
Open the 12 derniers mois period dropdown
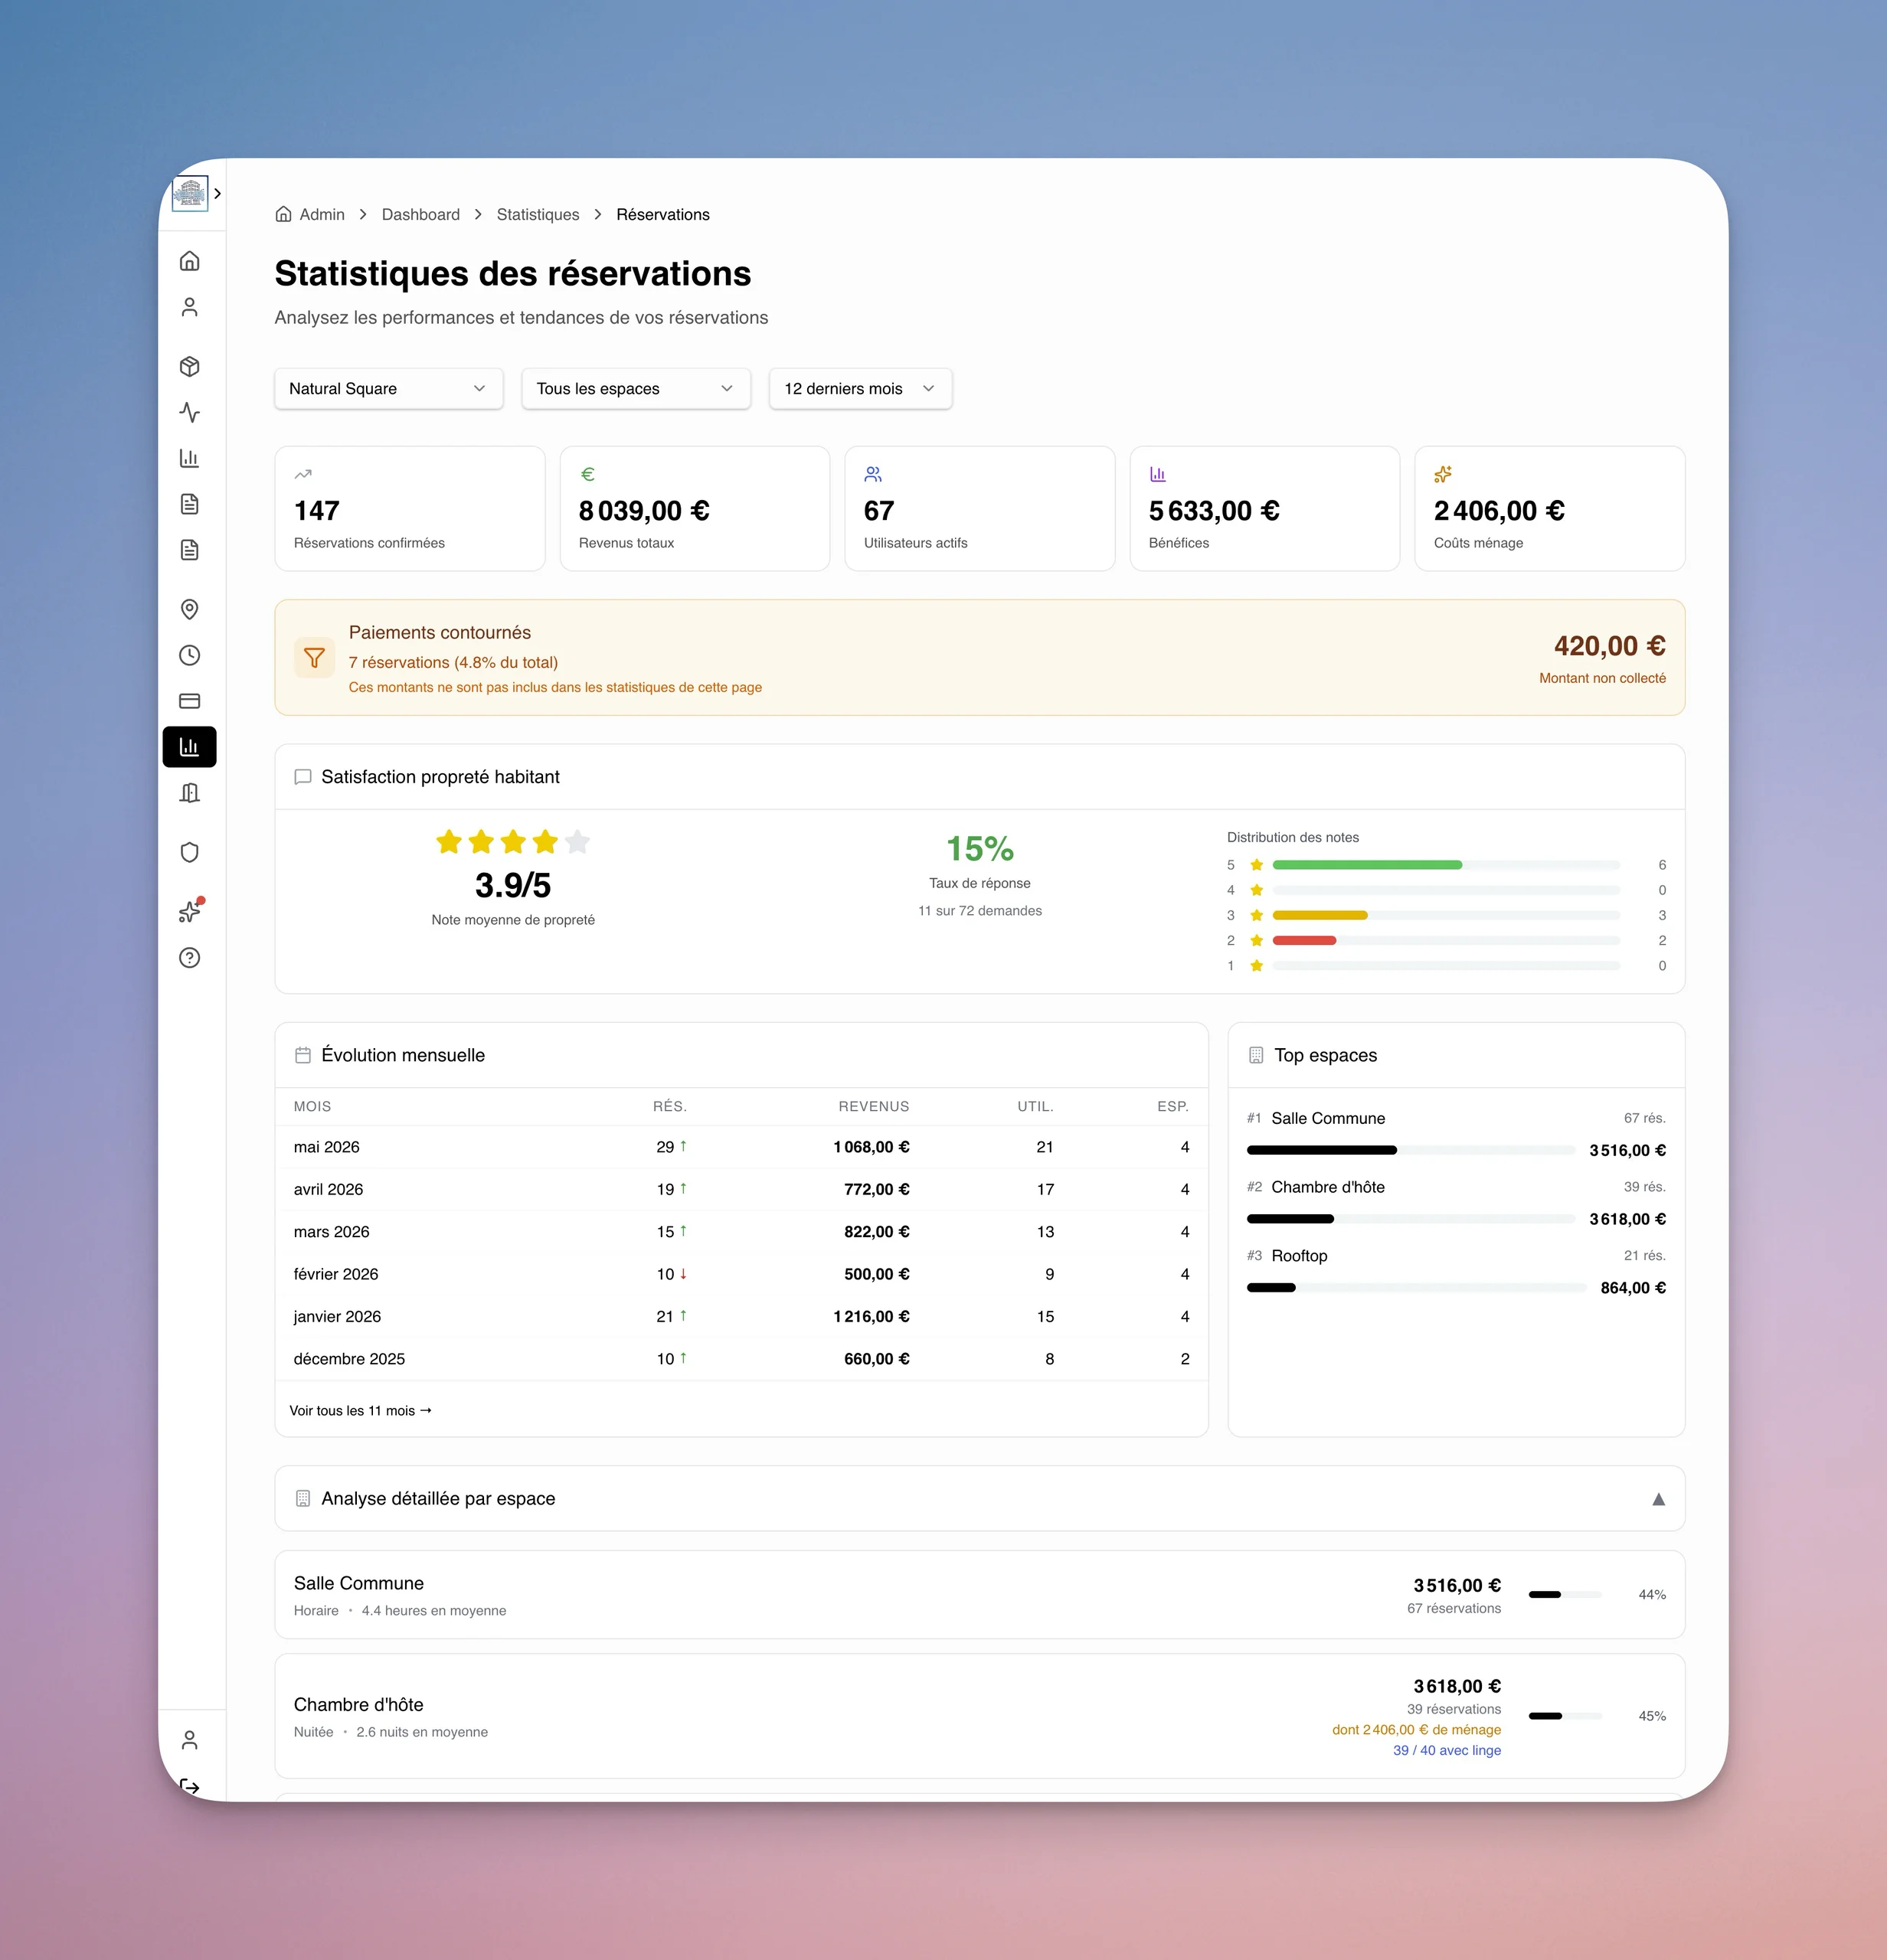click(x=860, y=389)
